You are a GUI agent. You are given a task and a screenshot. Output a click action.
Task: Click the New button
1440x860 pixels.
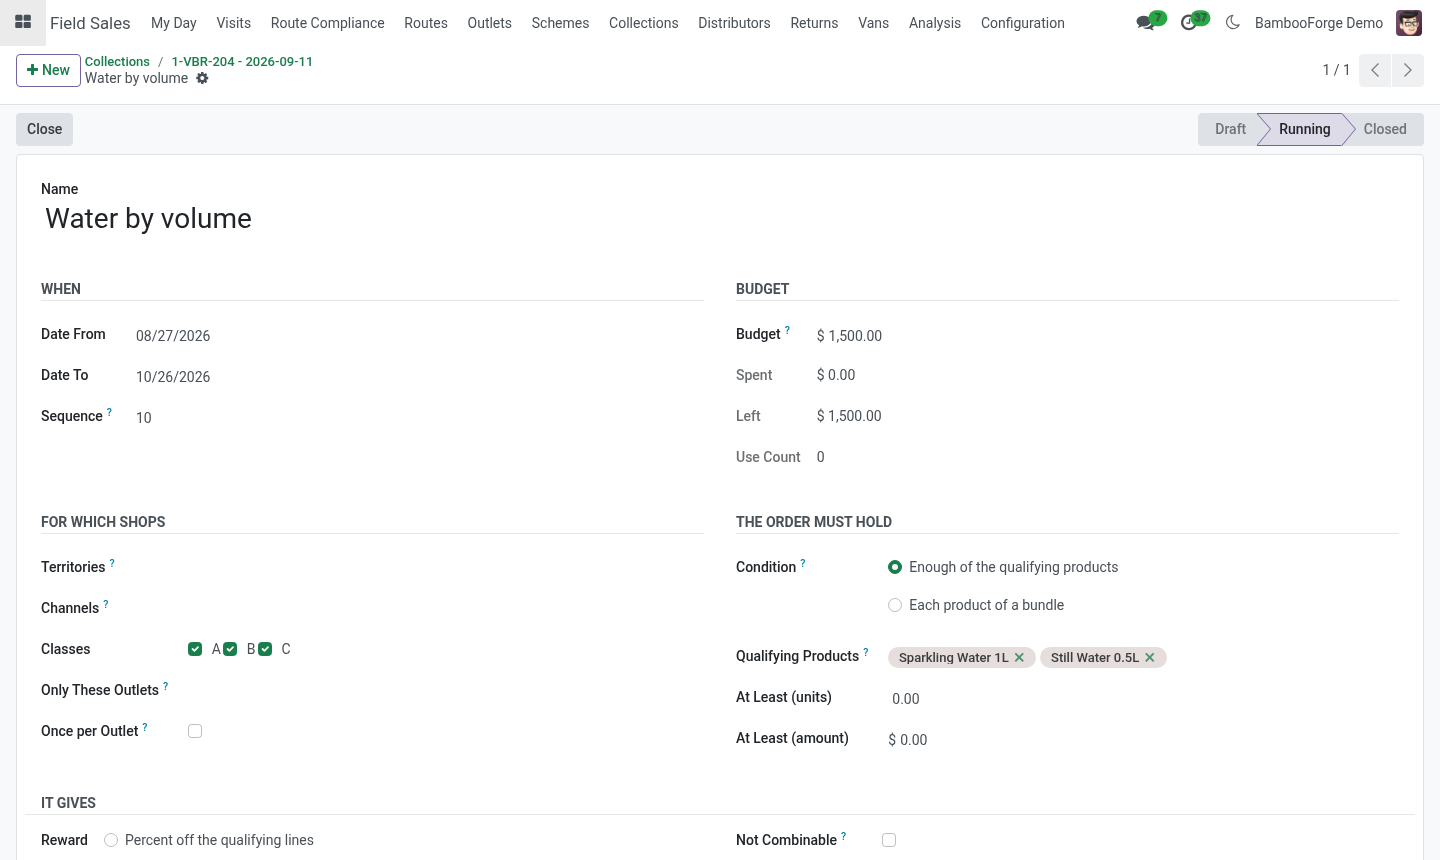[48, 70]
